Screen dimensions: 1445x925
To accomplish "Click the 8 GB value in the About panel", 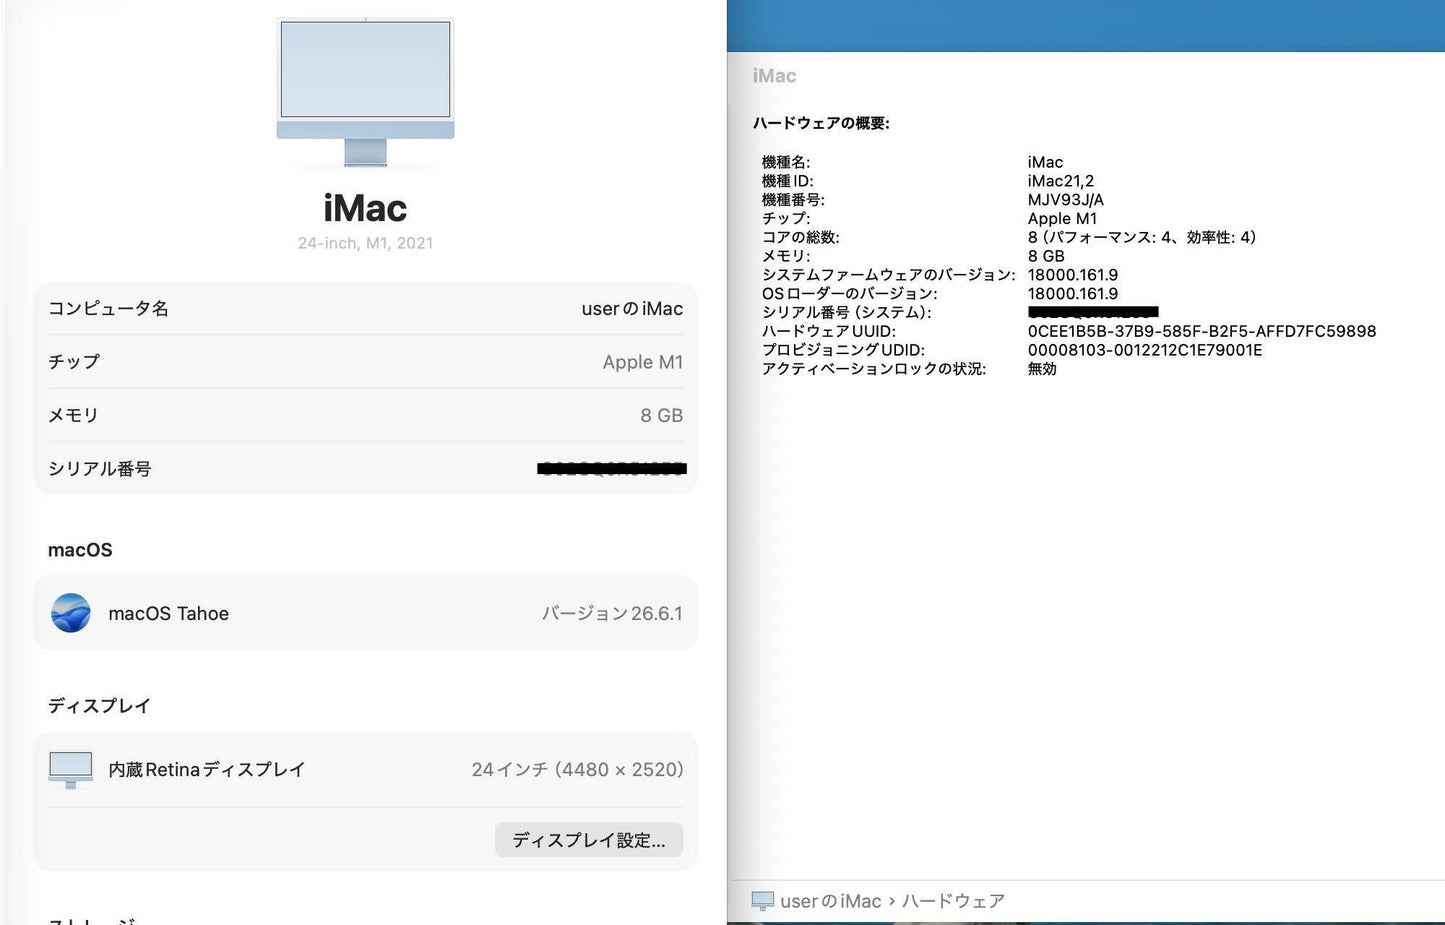I will click(662, 415).
